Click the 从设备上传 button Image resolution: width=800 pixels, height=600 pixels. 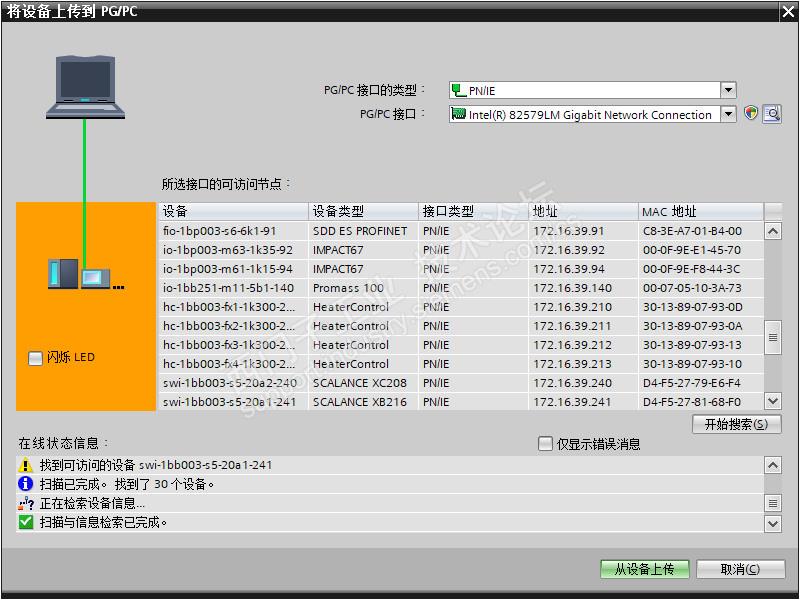tap(644, 569)
